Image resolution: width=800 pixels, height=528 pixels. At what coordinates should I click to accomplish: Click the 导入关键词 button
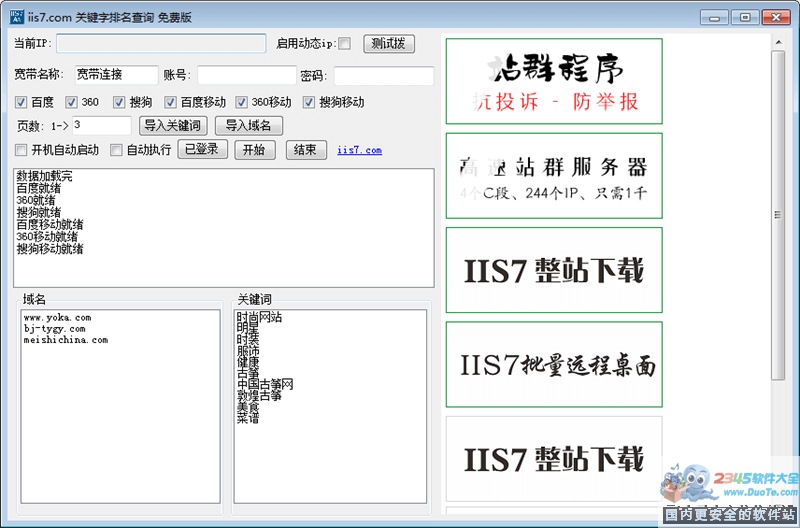[172, 126]
